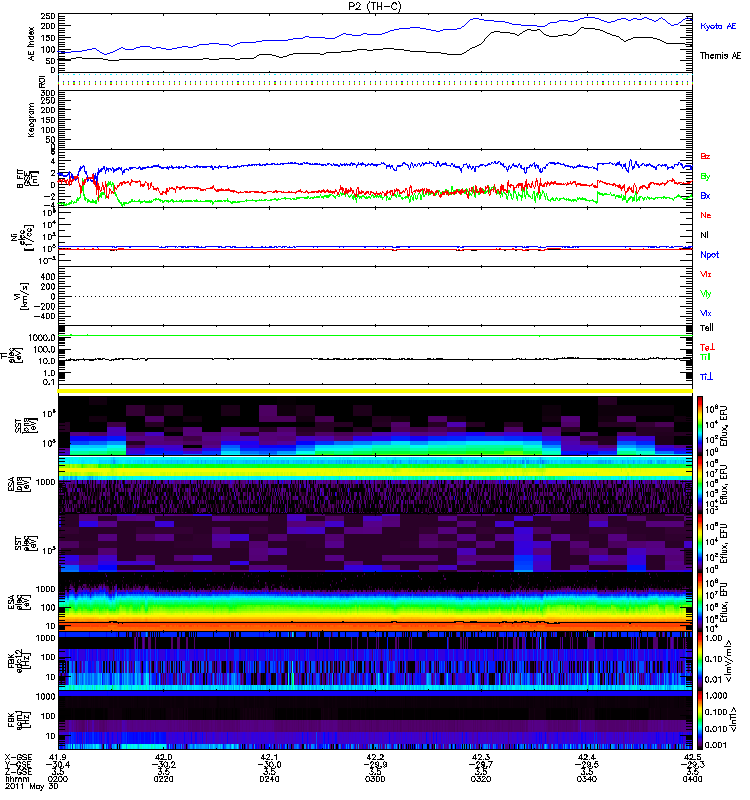Click the plot title P2 (TH-C)
750x800 pixels.
tap(375, 6)
